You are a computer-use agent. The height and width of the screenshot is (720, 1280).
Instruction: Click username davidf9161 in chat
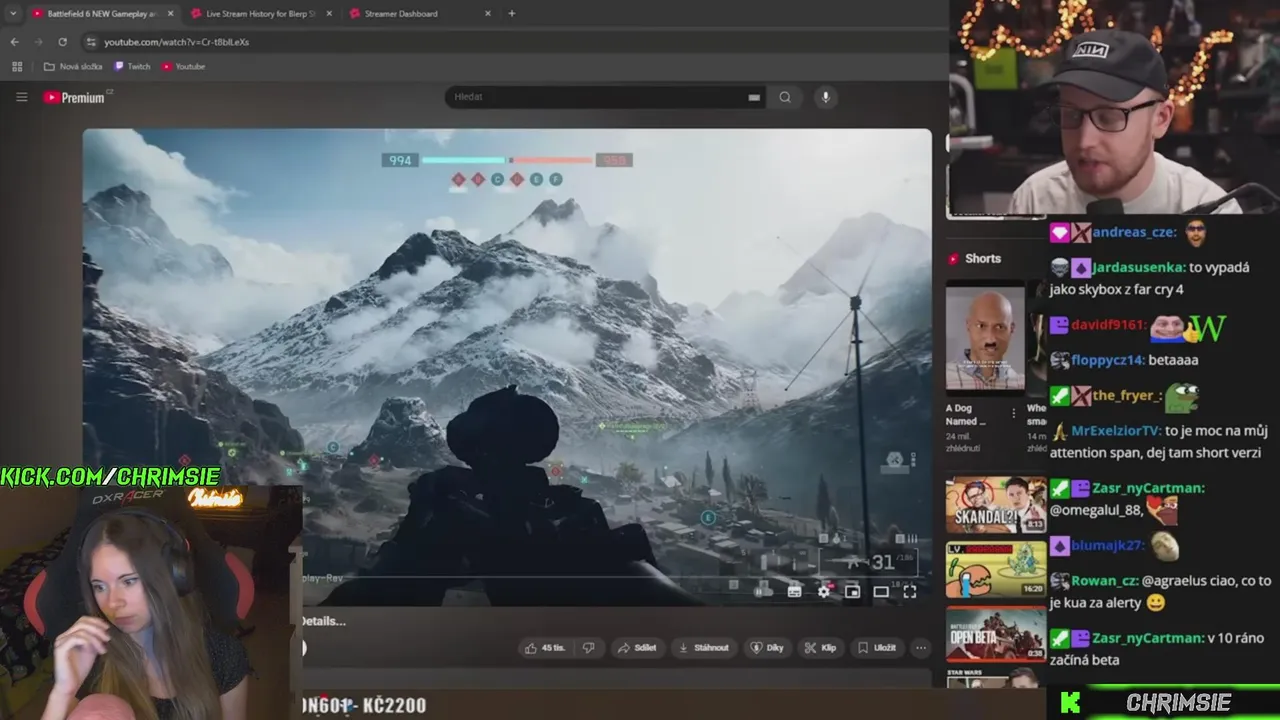[x=1109, y=325]
